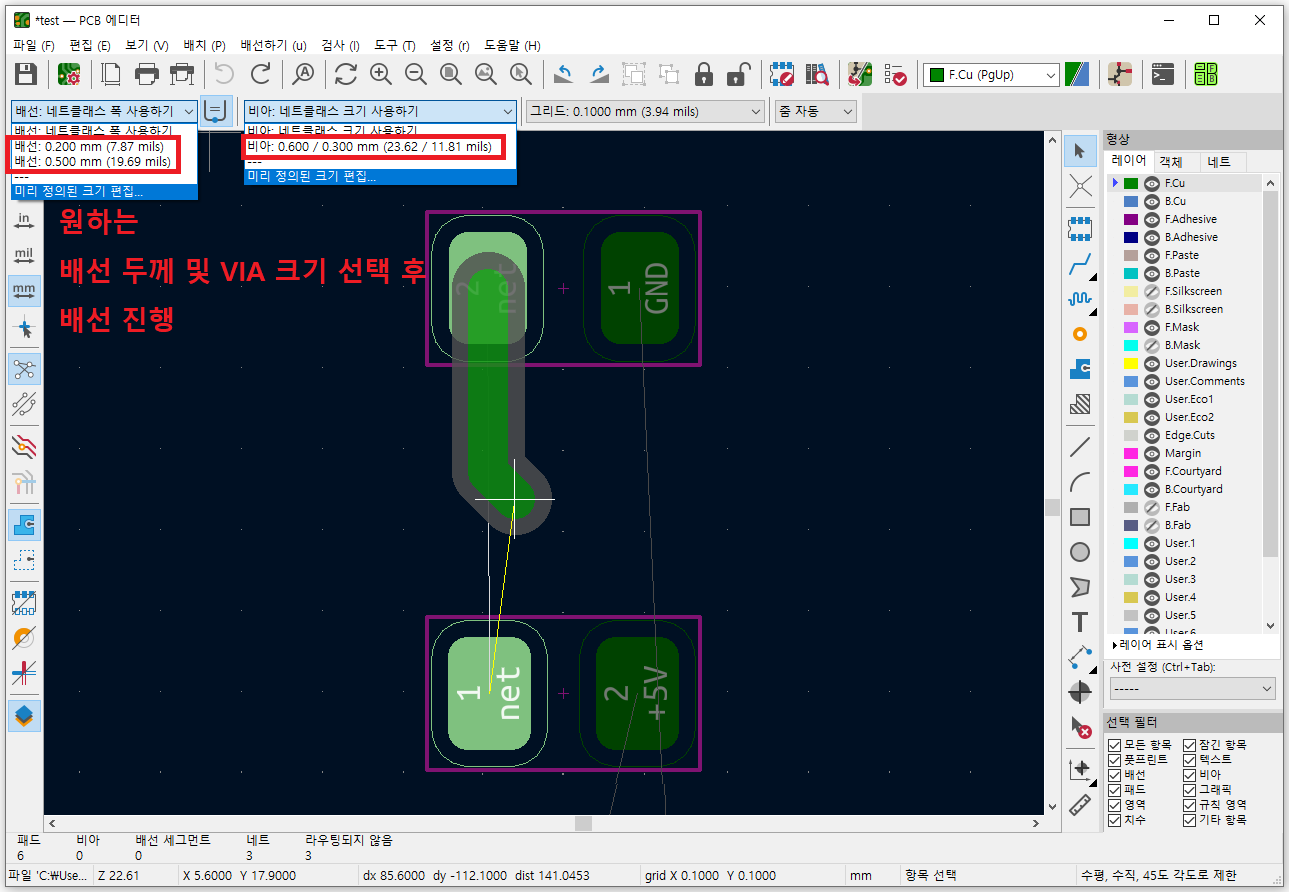Uncheck the 비아 filter checkbox
1289x892 pixels.
1189,775
